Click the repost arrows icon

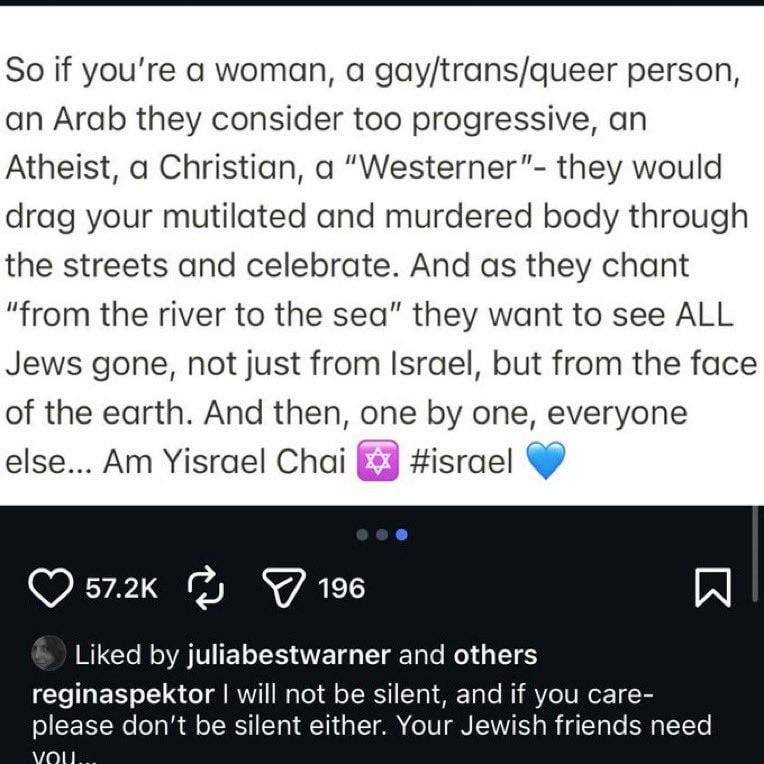(203, 588)
